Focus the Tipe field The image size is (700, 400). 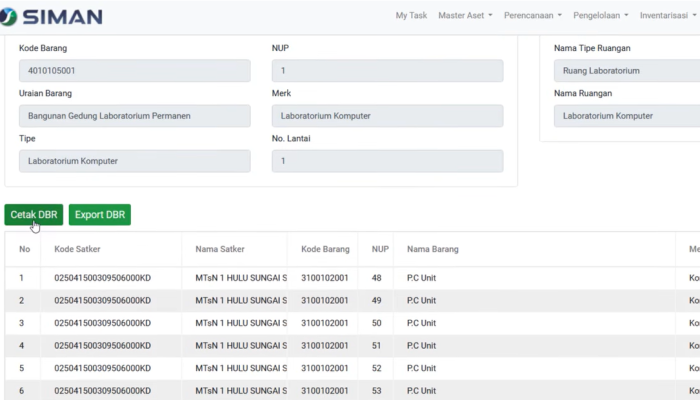[x=134, y=161]
